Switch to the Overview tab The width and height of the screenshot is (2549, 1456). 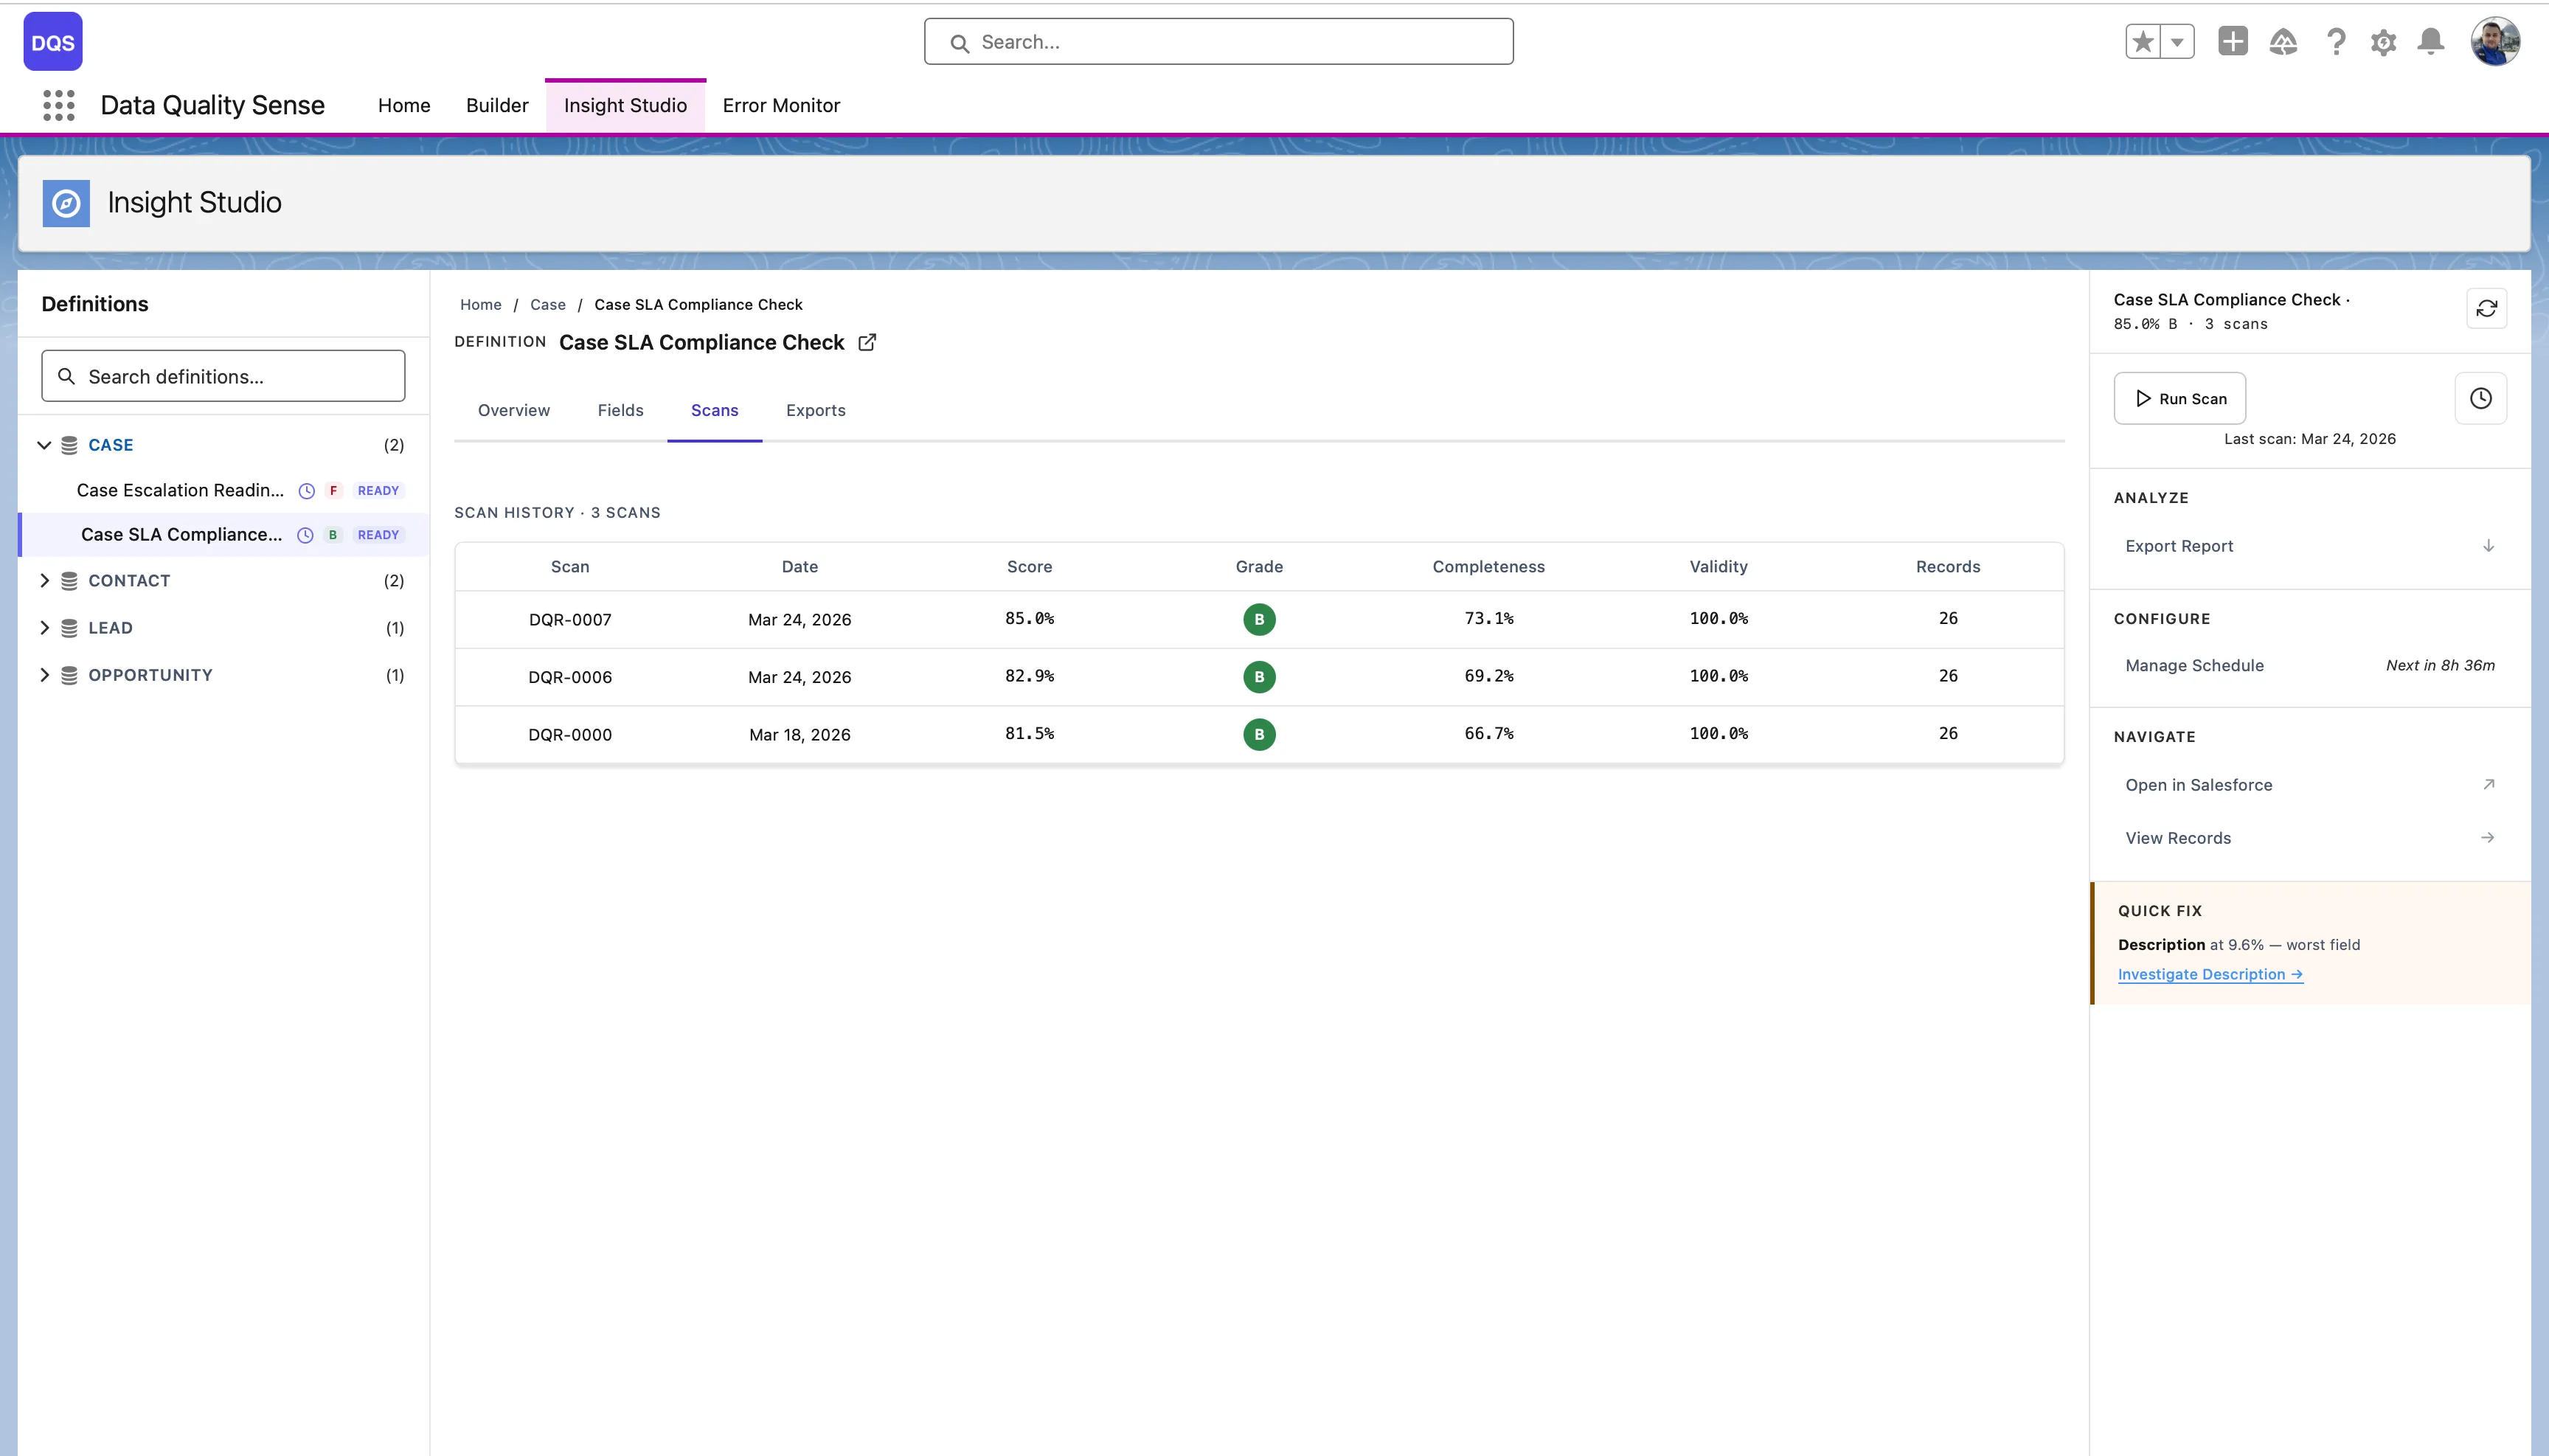click(514, 410)
